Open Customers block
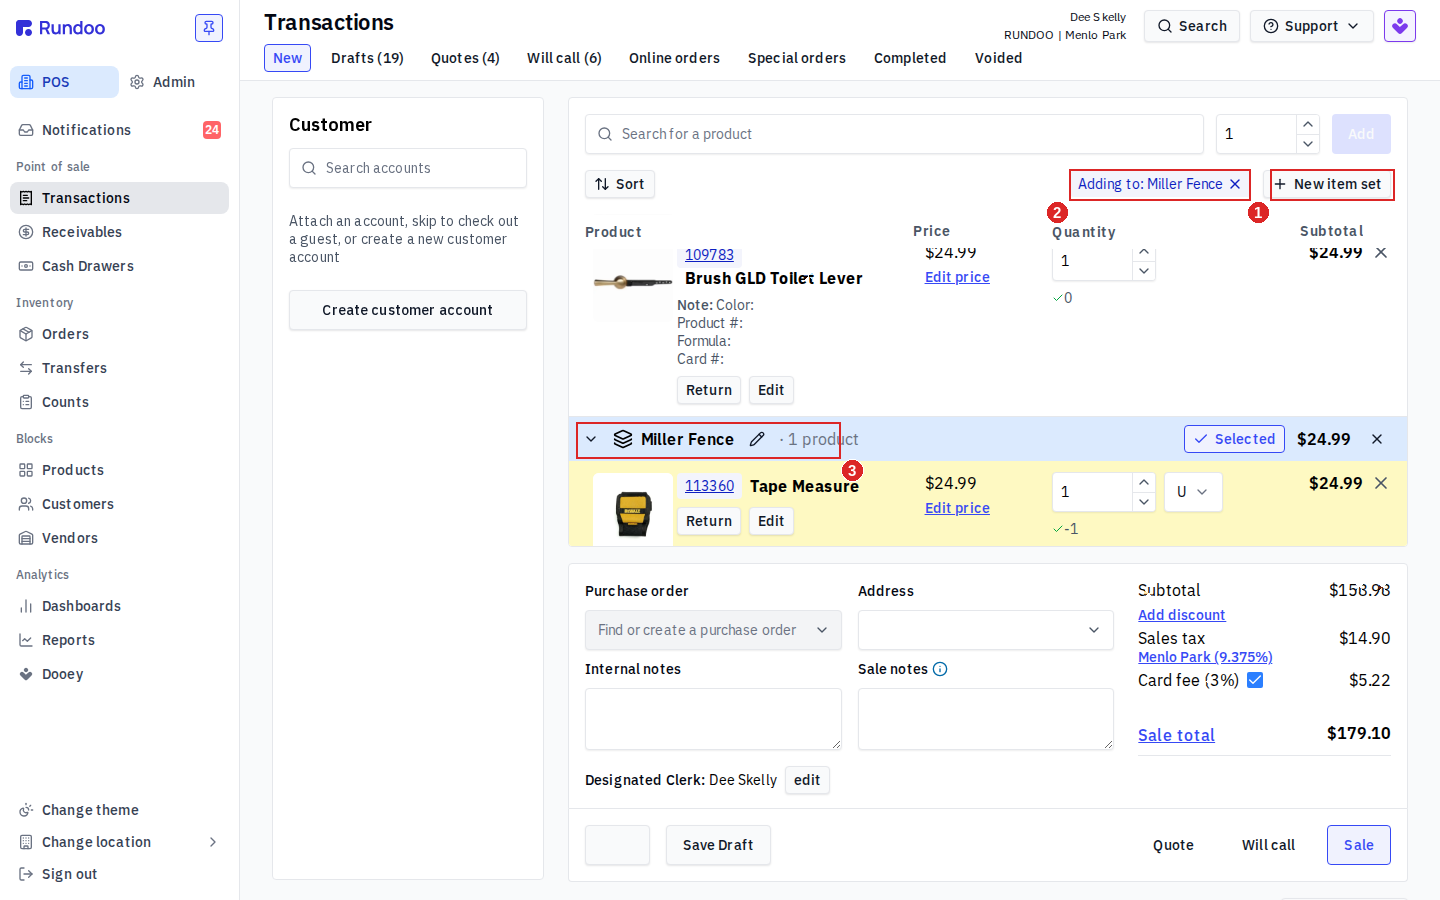The image size is (1440, 900). (x=120, y=504)
